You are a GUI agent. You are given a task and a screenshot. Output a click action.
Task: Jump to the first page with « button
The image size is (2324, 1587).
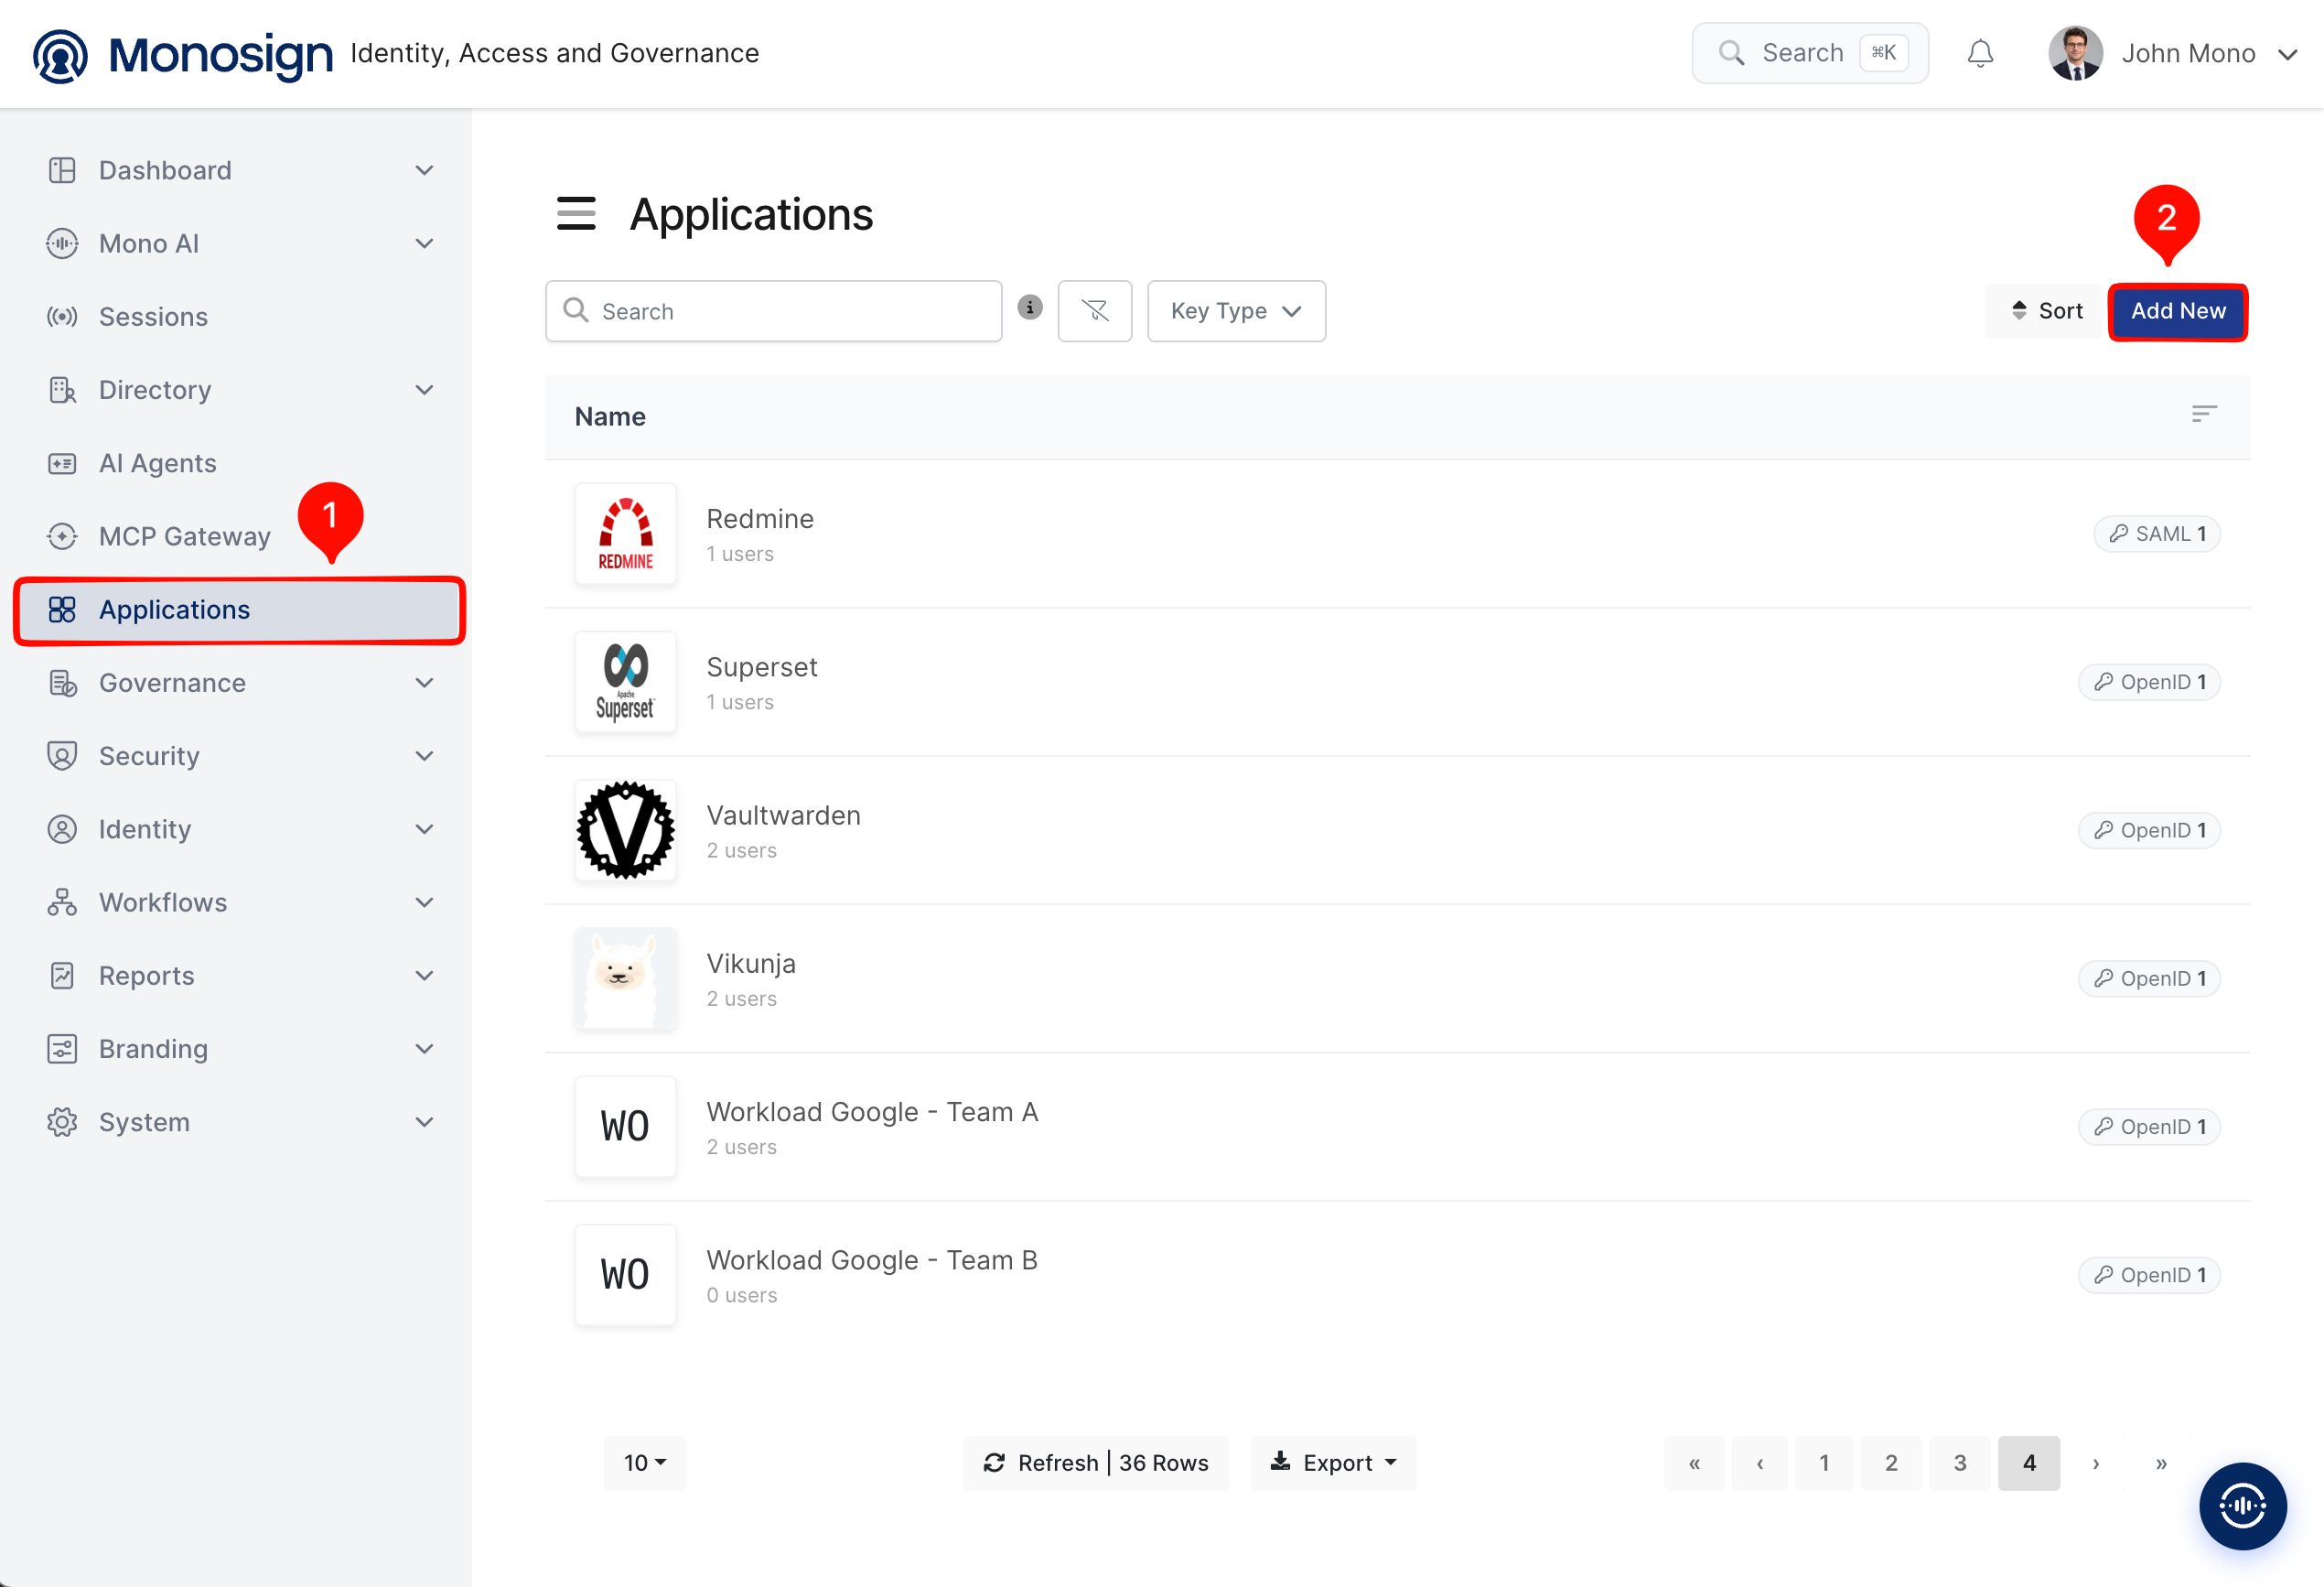(1694, 1463)
